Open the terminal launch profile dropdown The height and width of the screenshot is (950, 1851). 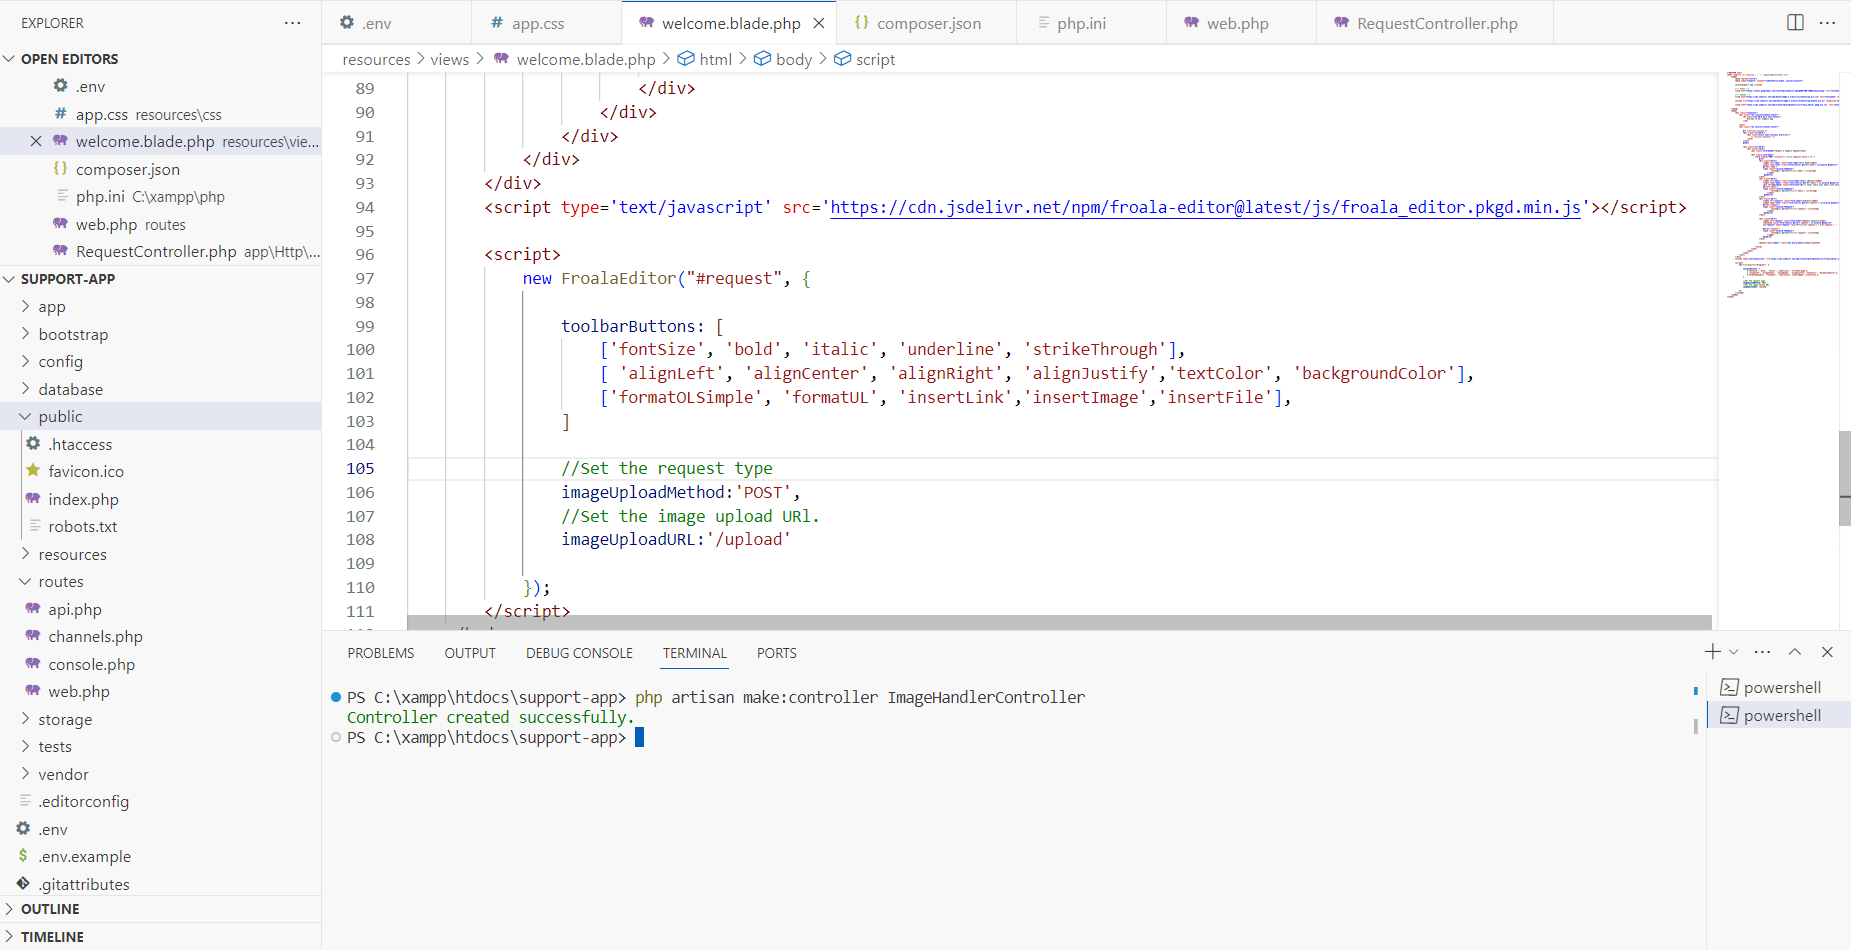click(1734, 652)
